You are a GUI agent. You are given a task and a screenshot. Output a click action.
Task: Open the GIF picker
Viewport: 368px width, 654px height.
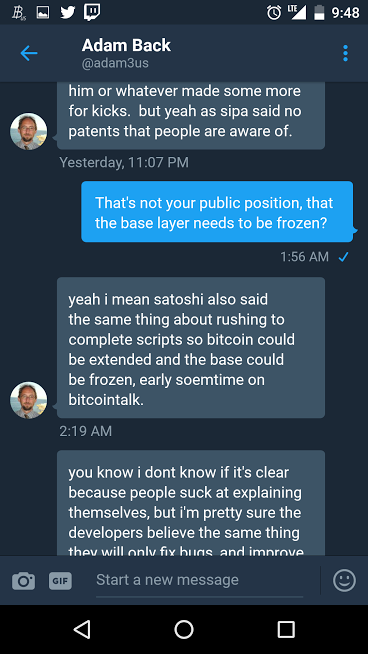[60, 580]
